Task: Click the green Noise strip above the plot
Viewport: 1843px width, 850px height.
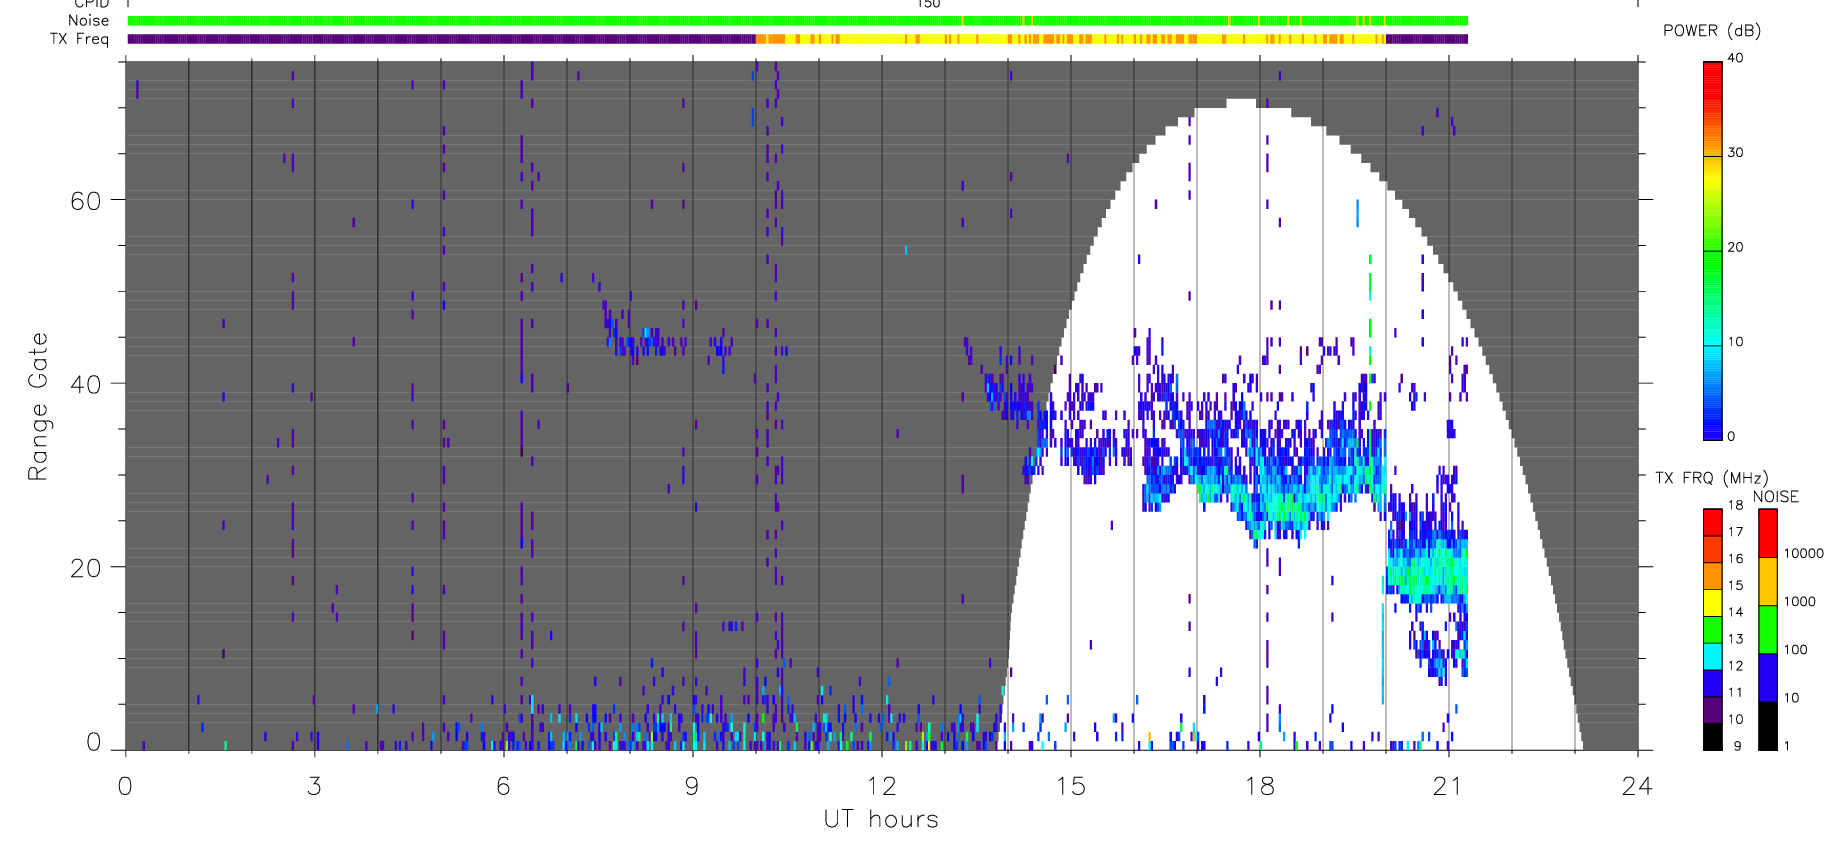Action: [798, 20]
